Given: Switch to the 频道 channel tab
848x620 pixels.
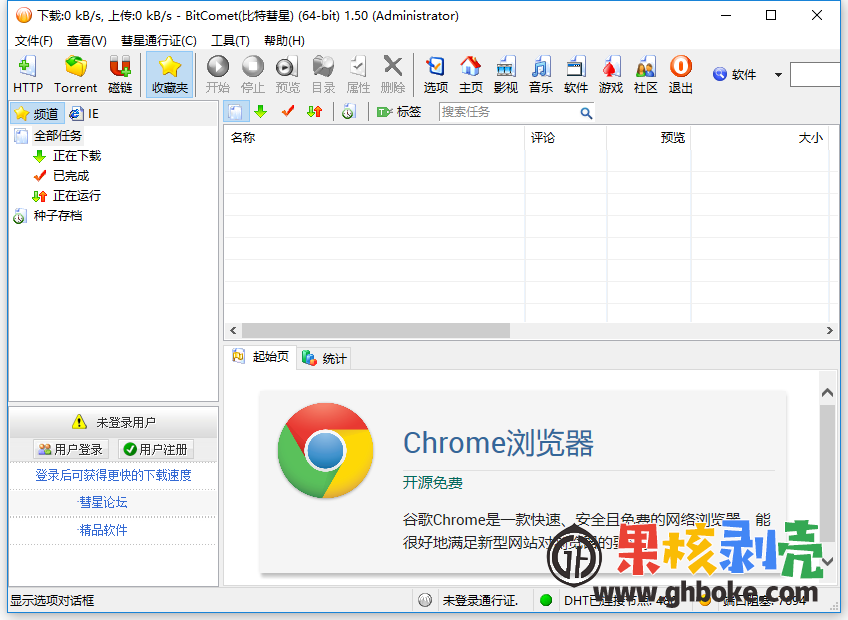Looking at the screenshot, I should (x=37, y=114).
